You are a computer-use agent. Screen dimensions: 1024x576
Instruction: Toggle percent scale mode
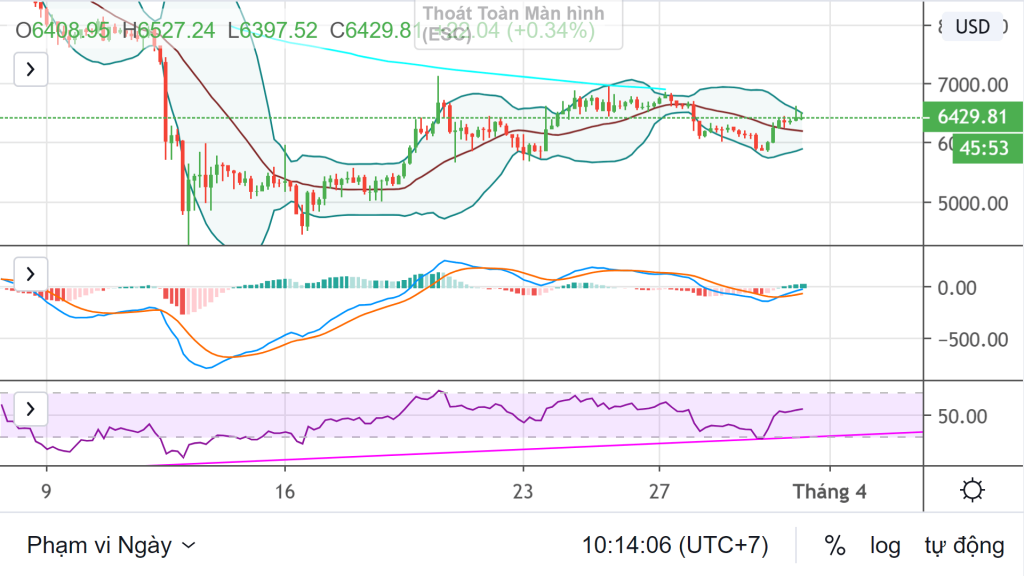[834, 545]
